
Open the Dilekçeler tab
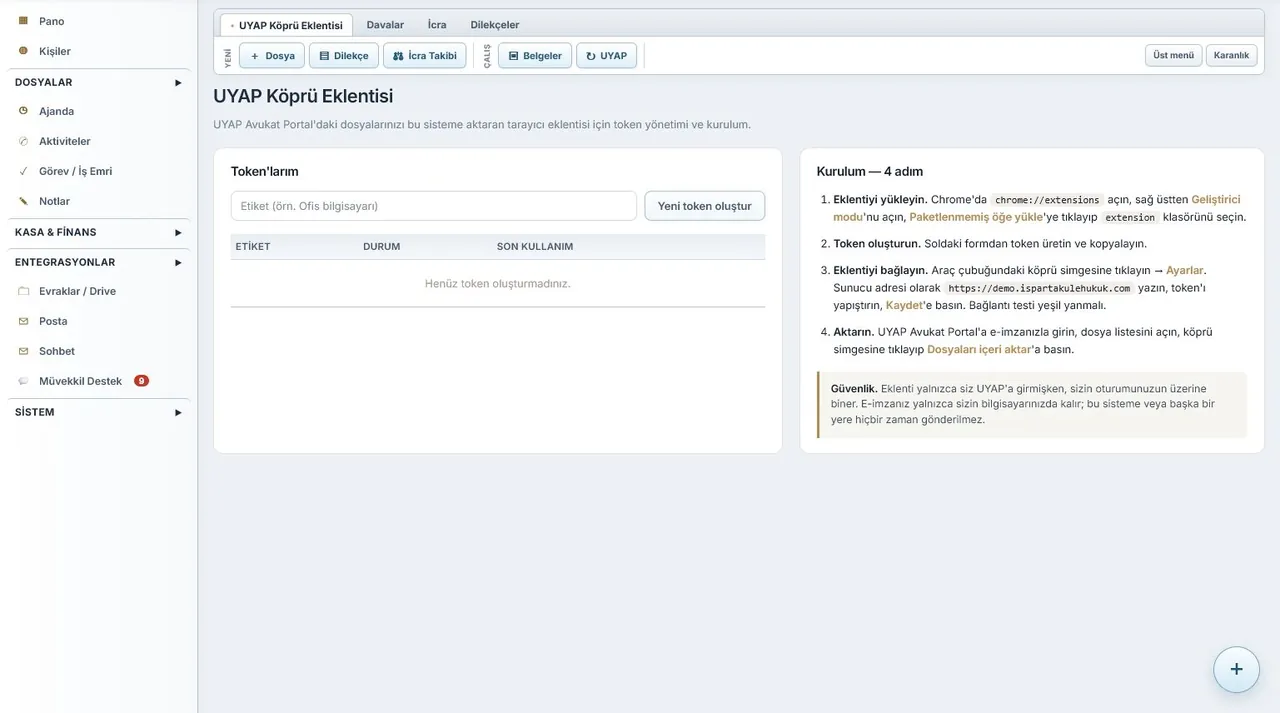pyautogui.click(x=495, y=25)
